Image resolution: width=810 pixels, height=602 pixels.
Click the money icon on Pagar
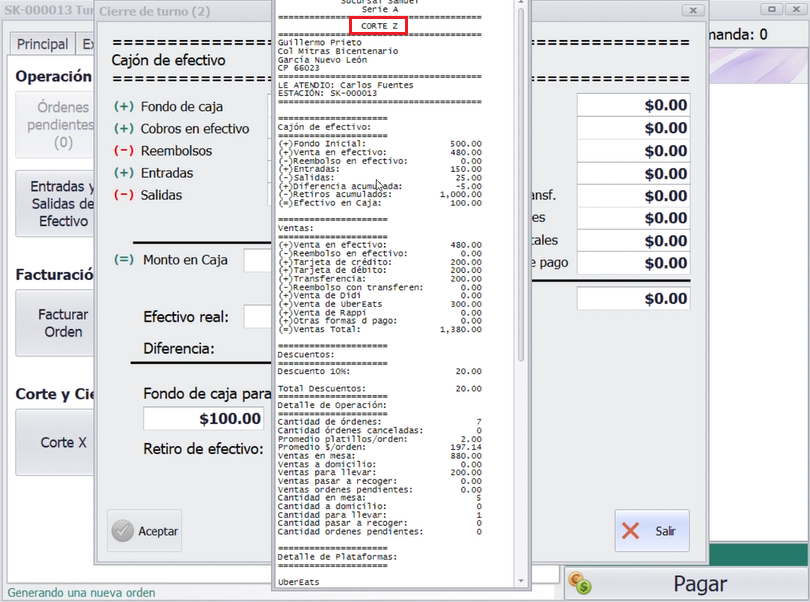579,583
